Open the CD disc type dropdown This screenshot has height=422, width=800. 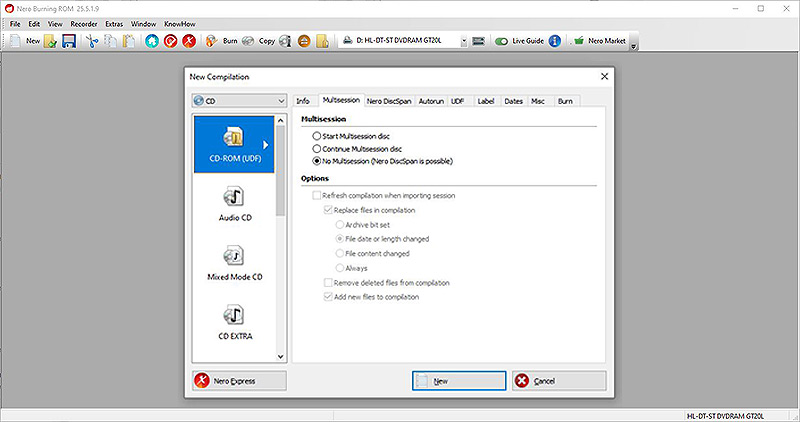point(239,101)
